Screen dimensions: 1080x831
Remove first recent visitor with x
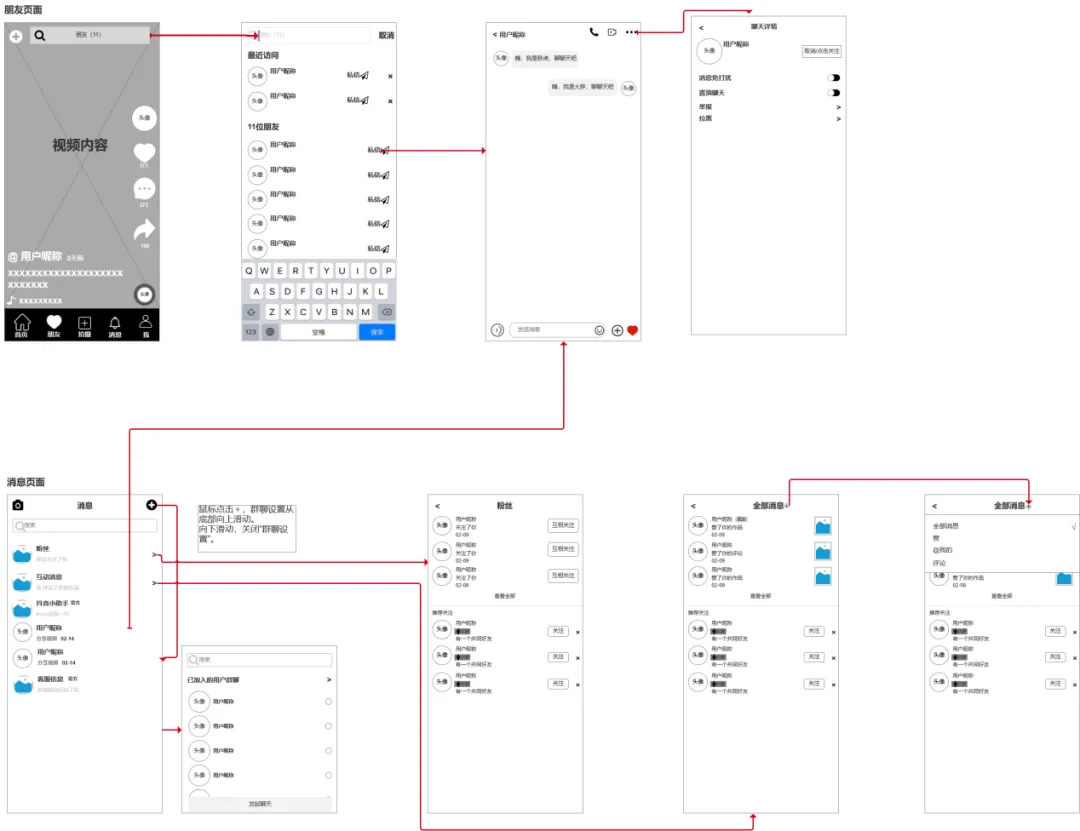[x=390, y=76]
